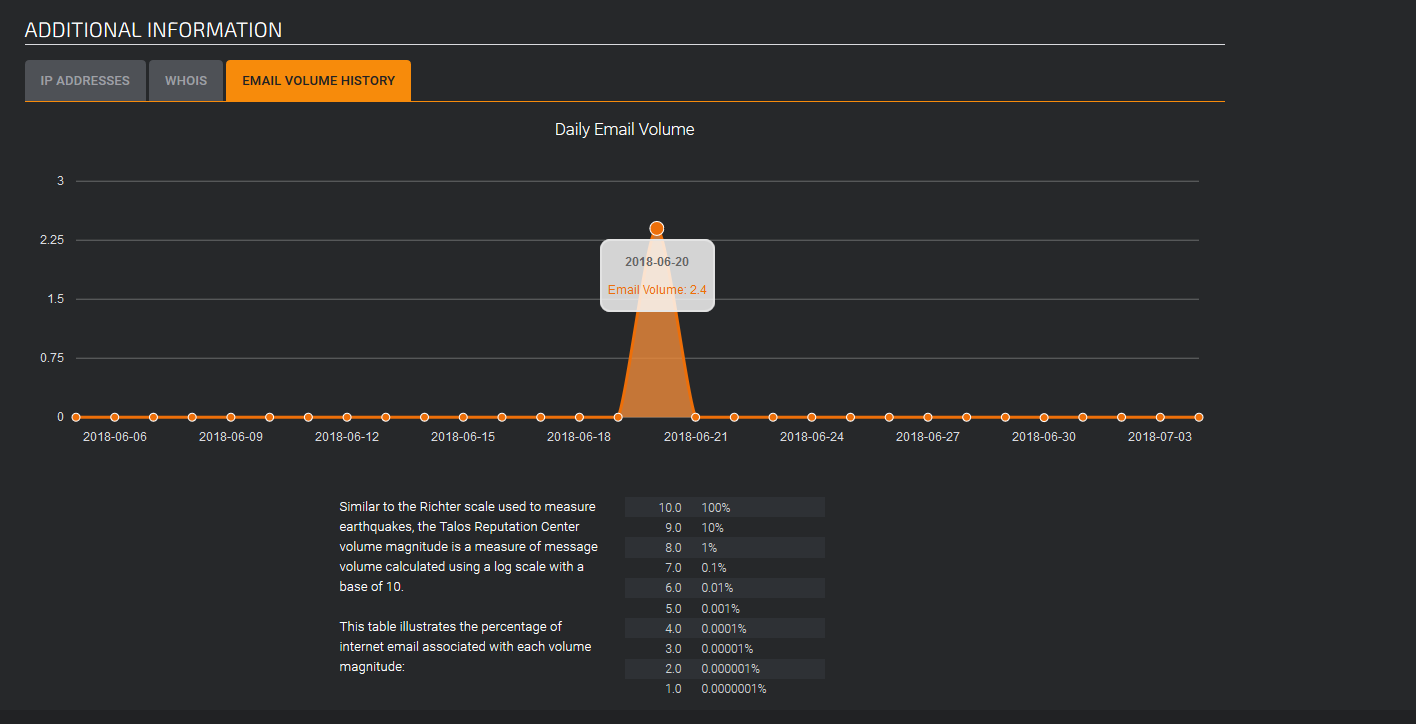Click the highlighted peak point for 2018-06-20
1416x724 pixels.
pos(657,229)
